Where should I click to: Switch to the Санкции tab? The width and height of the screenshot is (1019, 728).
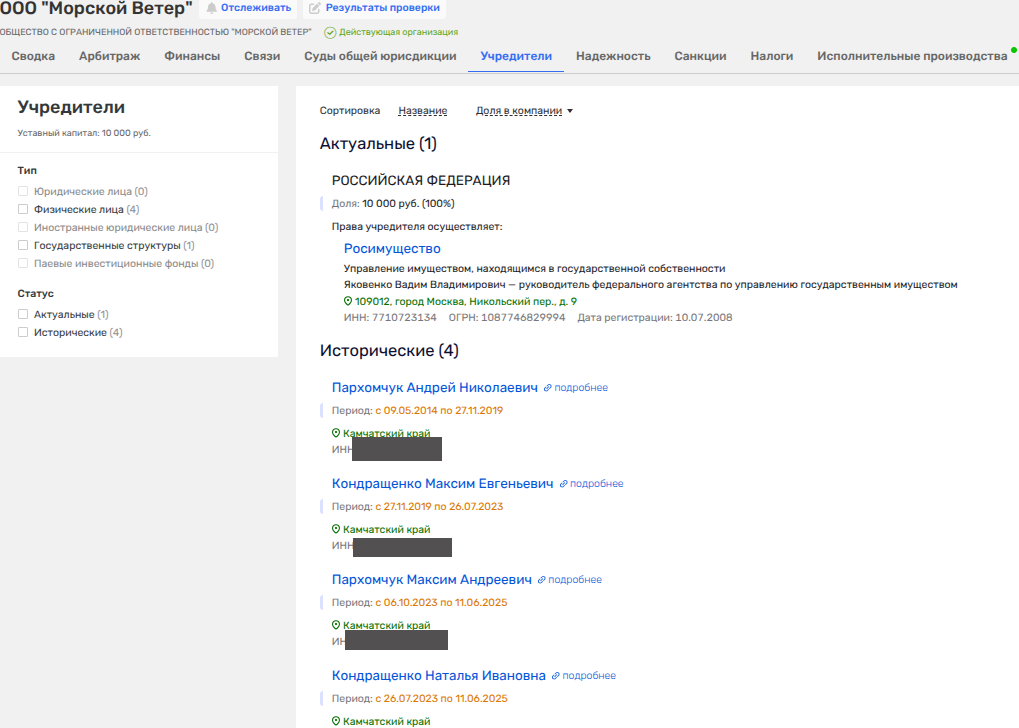click(x=700, y=56)
